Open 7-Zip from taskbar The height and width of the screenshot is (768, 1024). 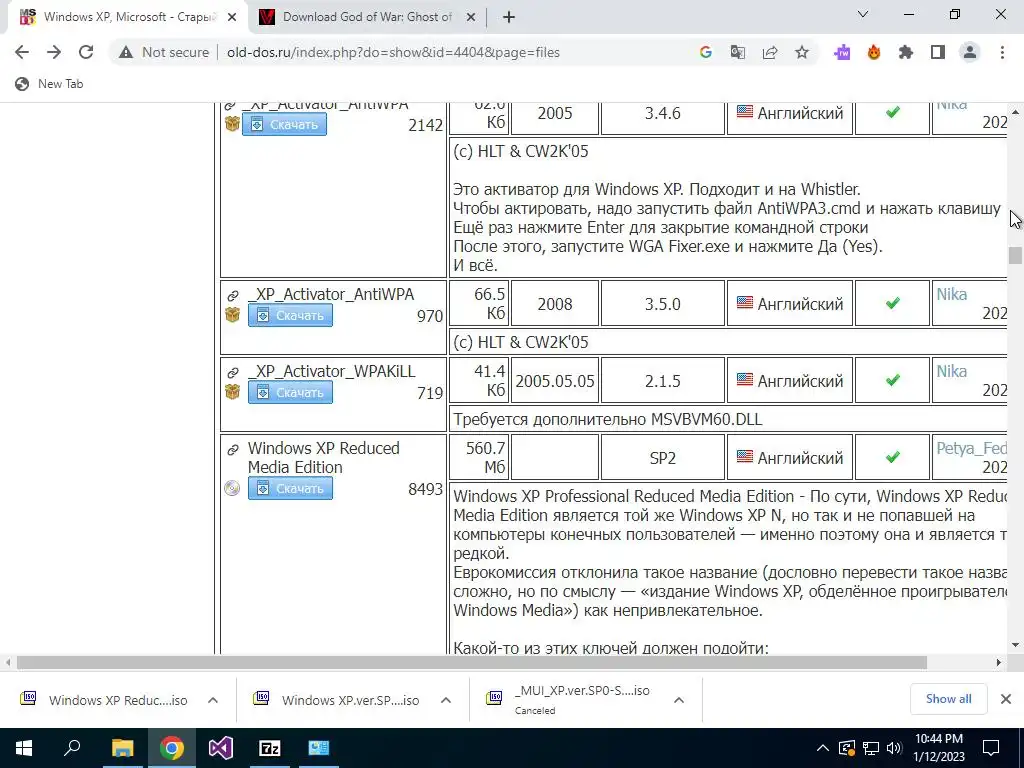click(x=270, y=748)
